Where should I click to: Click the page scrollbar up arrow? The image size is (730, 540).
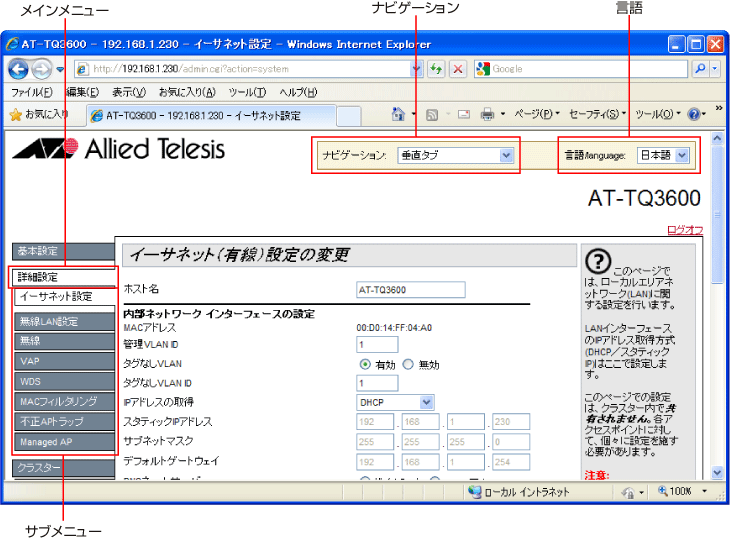click(x=717, y=139)
